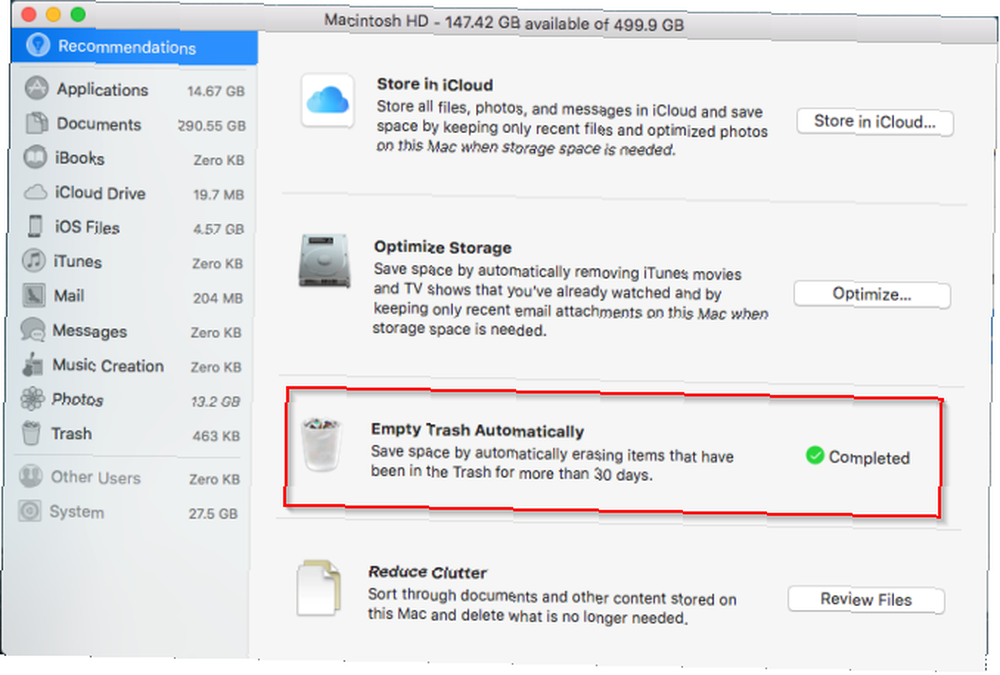Screen dimensions: 1000x675
Task: Click the Completed status label
Action: (869, 457)
